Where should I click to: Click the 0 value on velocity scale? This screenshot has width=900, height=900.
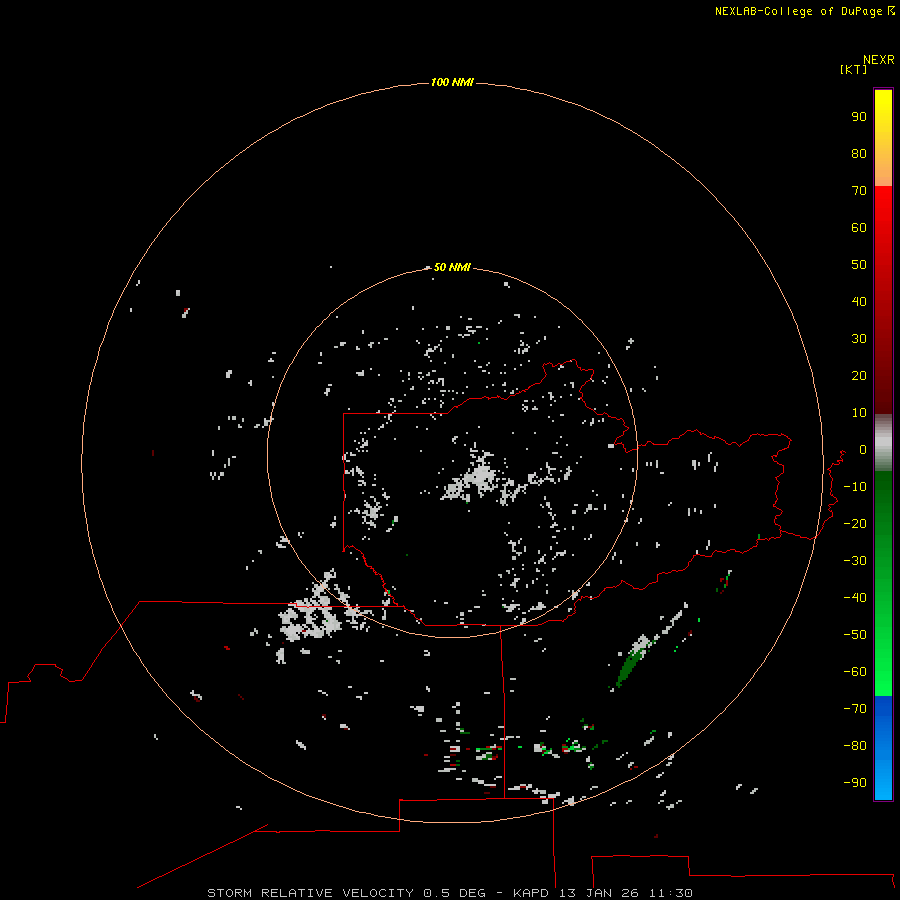coord(863,449)
